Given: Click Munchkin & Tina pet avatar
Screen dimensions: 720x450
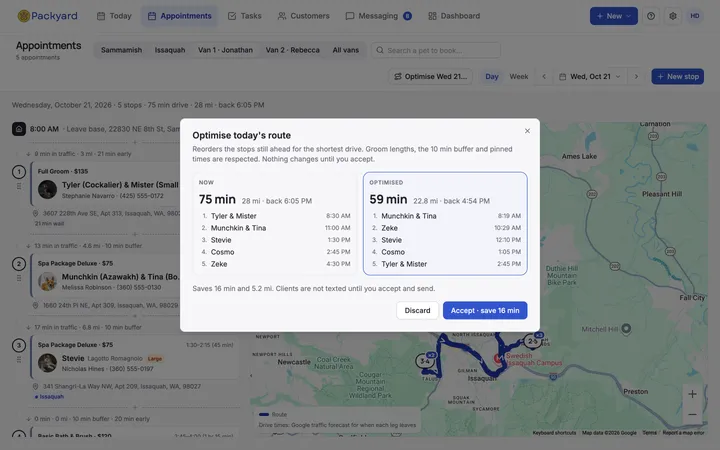Looking at the screenshot, I should [x=47, y=281].
